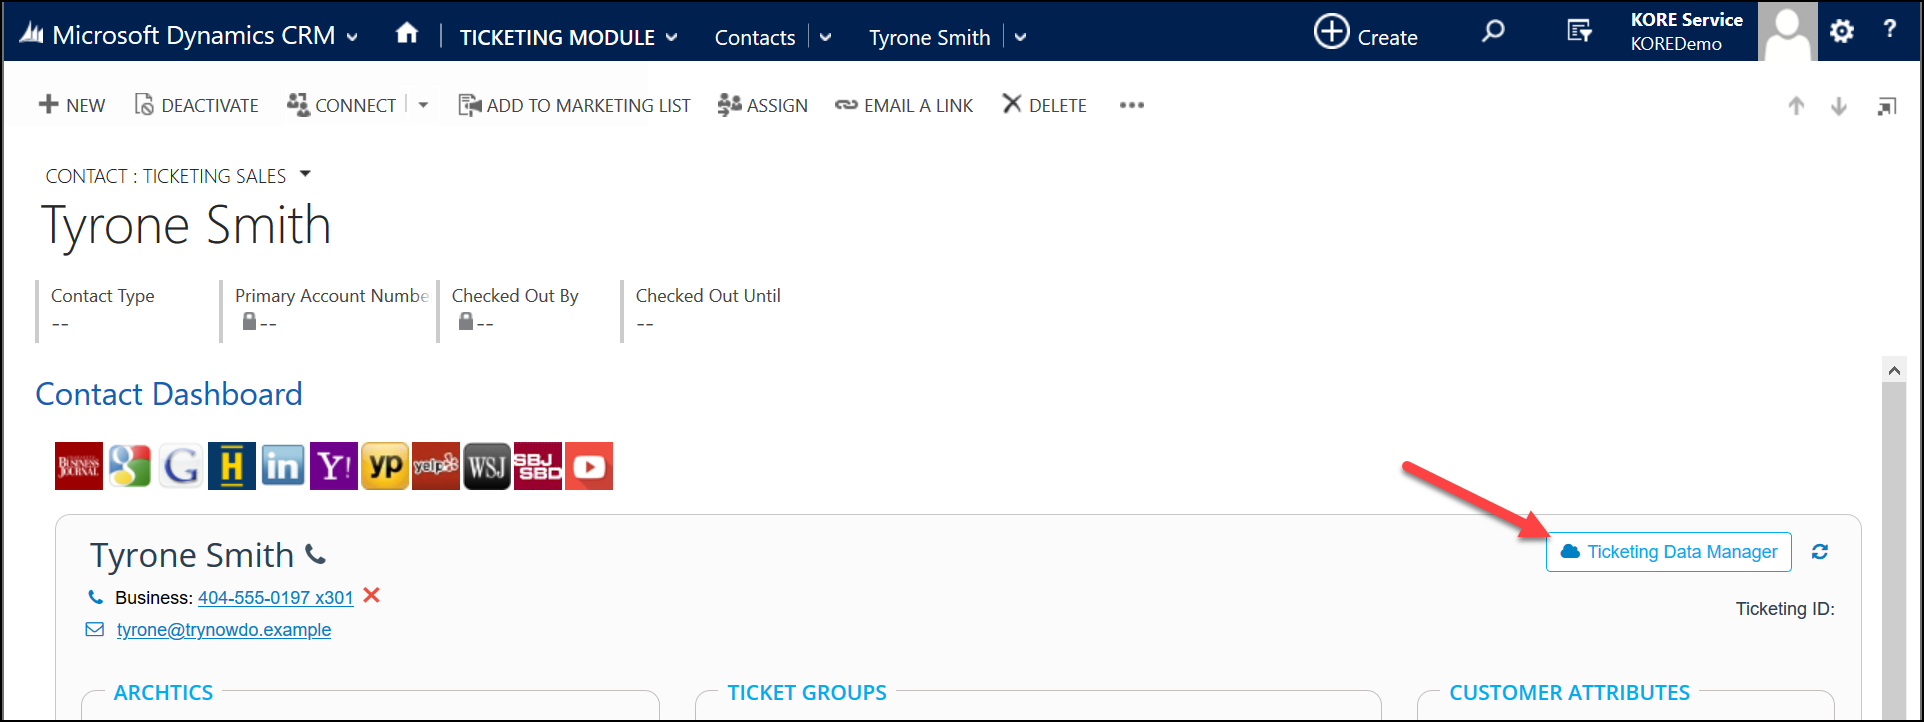Open Contacts in the navbar

pyautogui.click(x=755, y=37)
